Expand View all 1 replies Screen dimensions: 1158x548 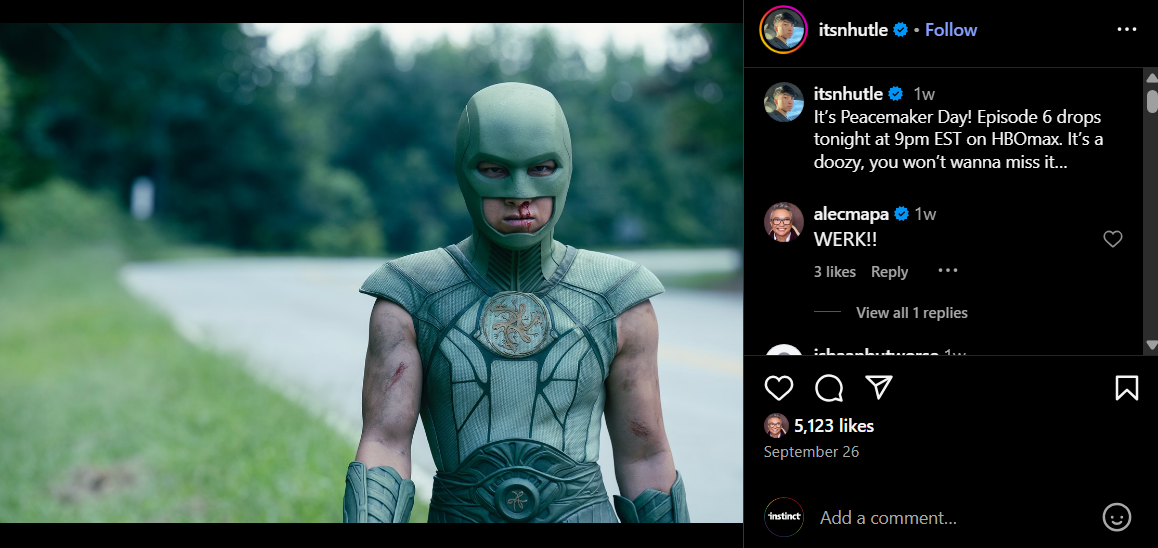[x=911, y=313]
